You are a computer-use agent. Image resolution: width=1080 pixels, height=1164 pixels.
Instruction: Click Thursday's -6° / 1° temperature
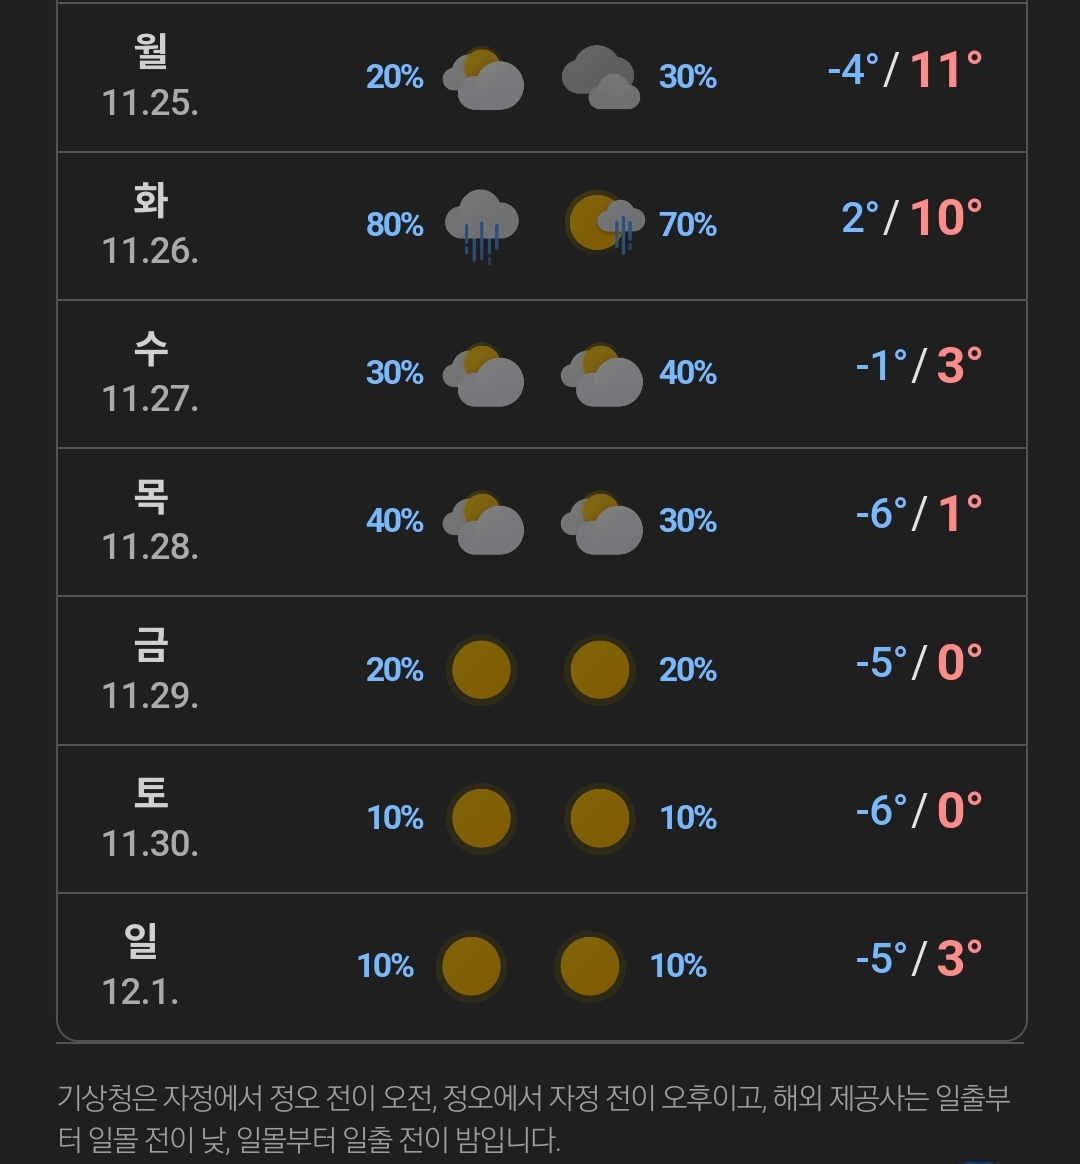click(x=919, y=514)
